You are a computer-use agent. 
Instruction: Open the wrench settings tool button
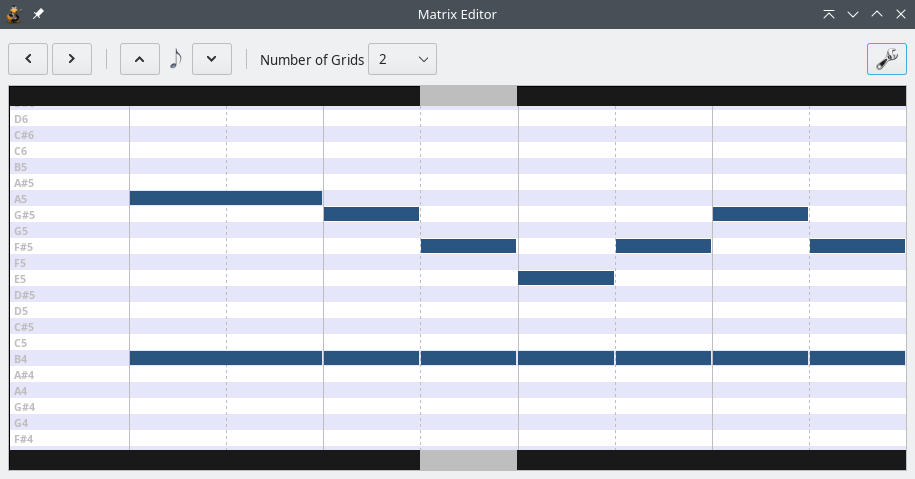click(x=886, y=59)
